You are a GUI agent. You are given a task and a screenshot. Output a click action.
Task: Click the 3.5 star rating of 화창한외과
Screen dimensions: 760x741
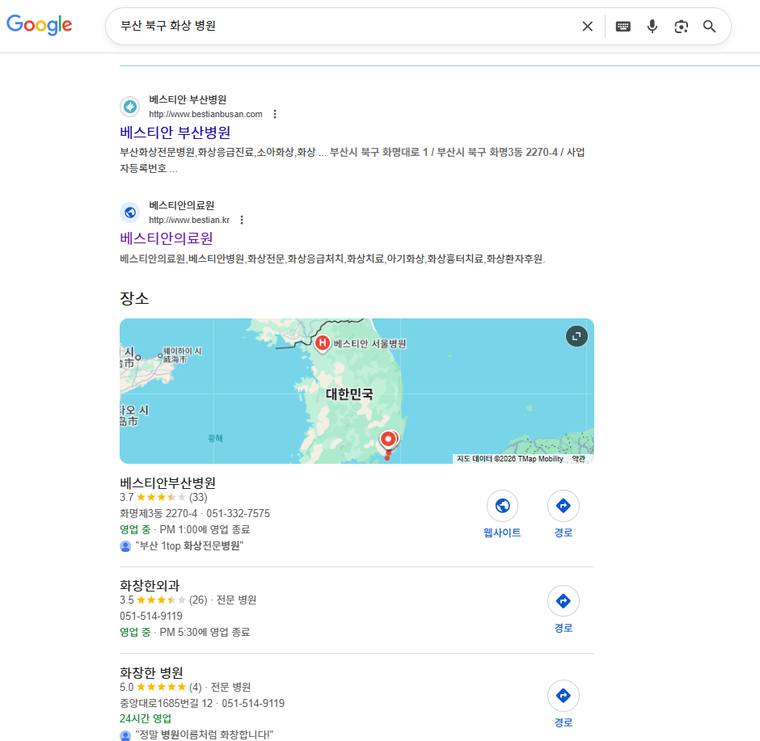tap(163, 600)
